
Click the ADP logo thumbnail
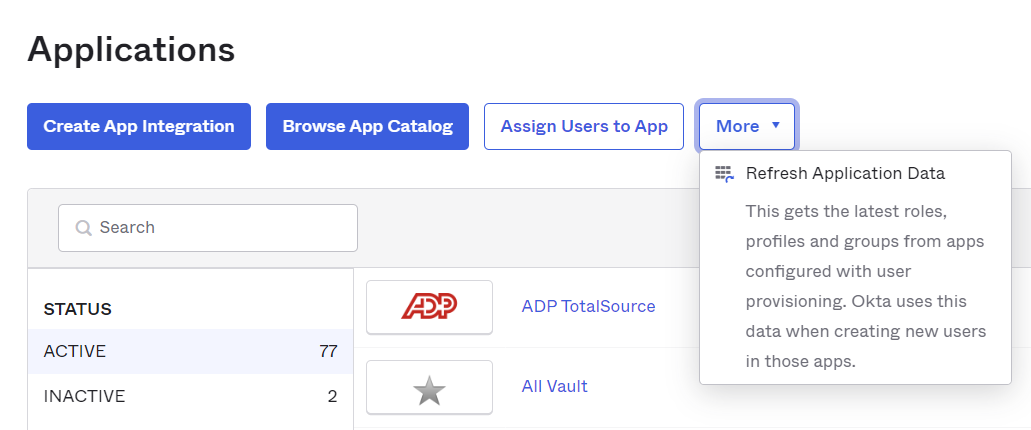pyautogui.click(x=429, y=307)
